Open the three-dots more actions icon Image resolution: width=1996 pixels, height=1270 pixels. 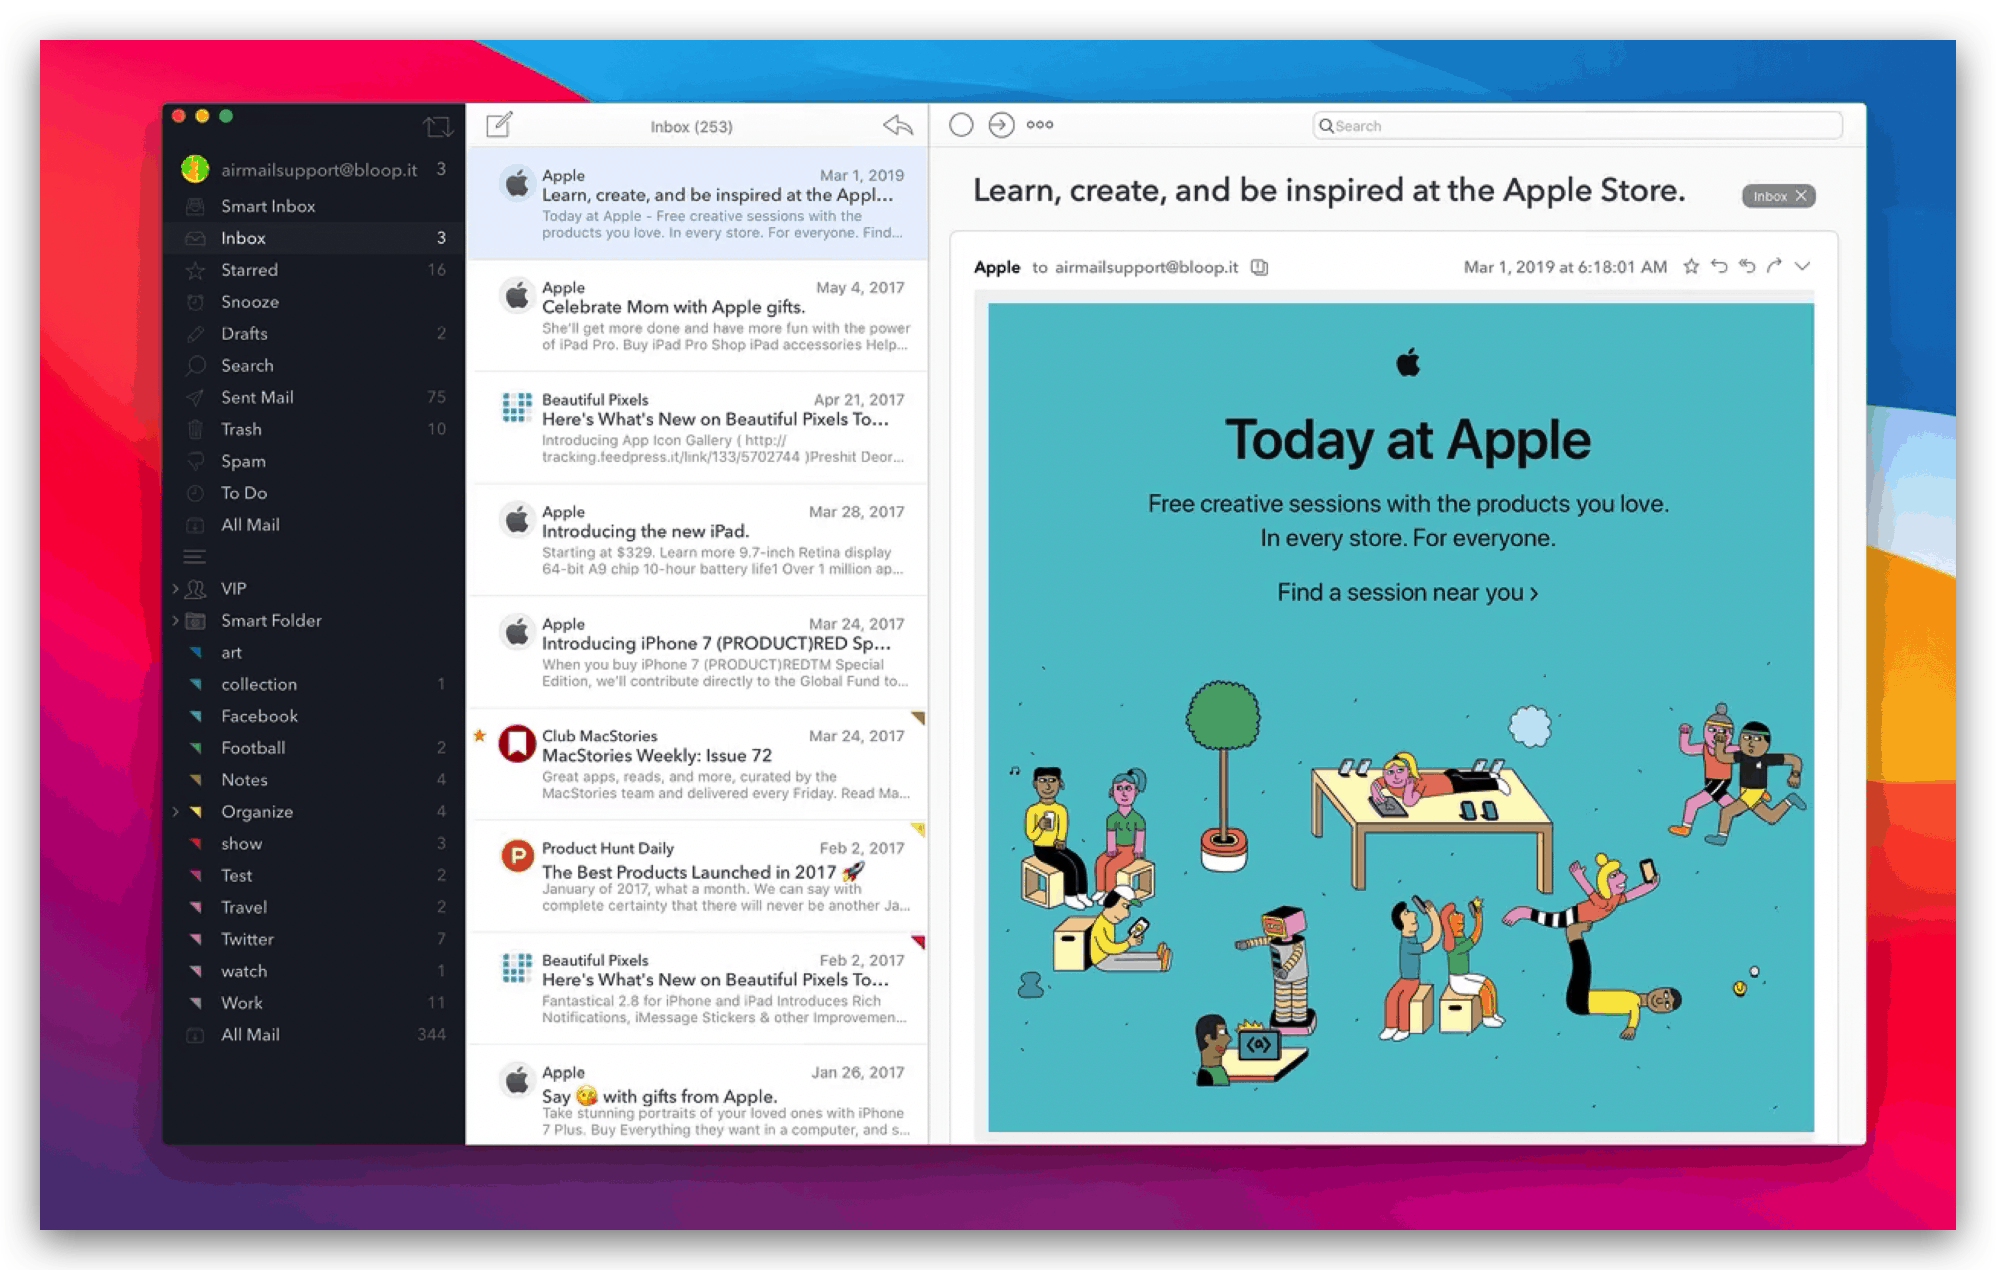[1040, 125]
